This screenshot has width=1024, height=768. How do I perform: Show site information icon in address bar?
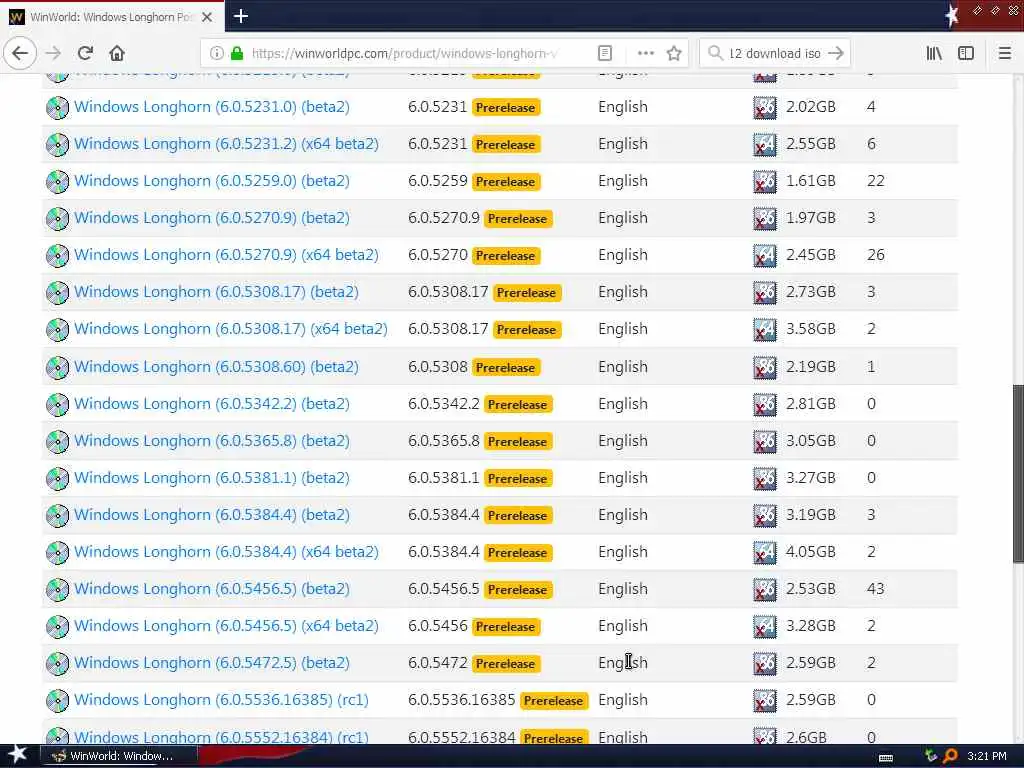[x=217, y=54]
